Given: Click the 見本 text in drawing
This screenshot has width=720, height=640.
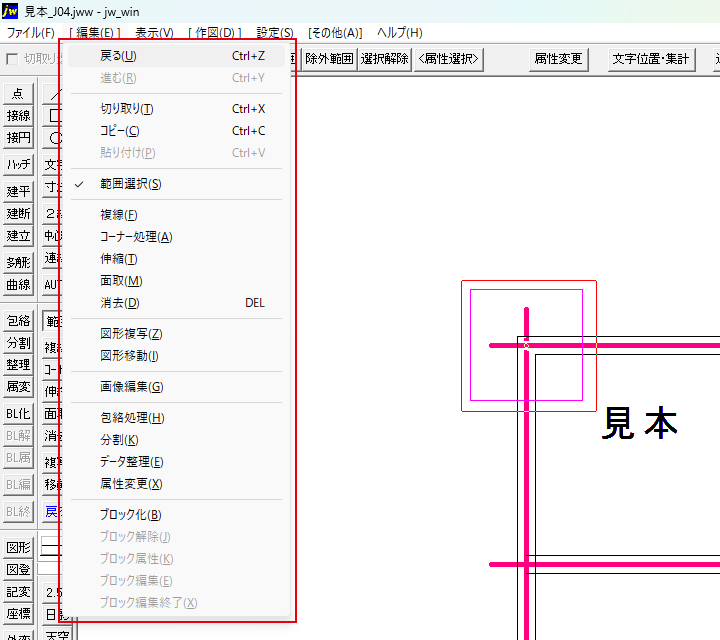Looking at the screenshot, I should 640,423.
